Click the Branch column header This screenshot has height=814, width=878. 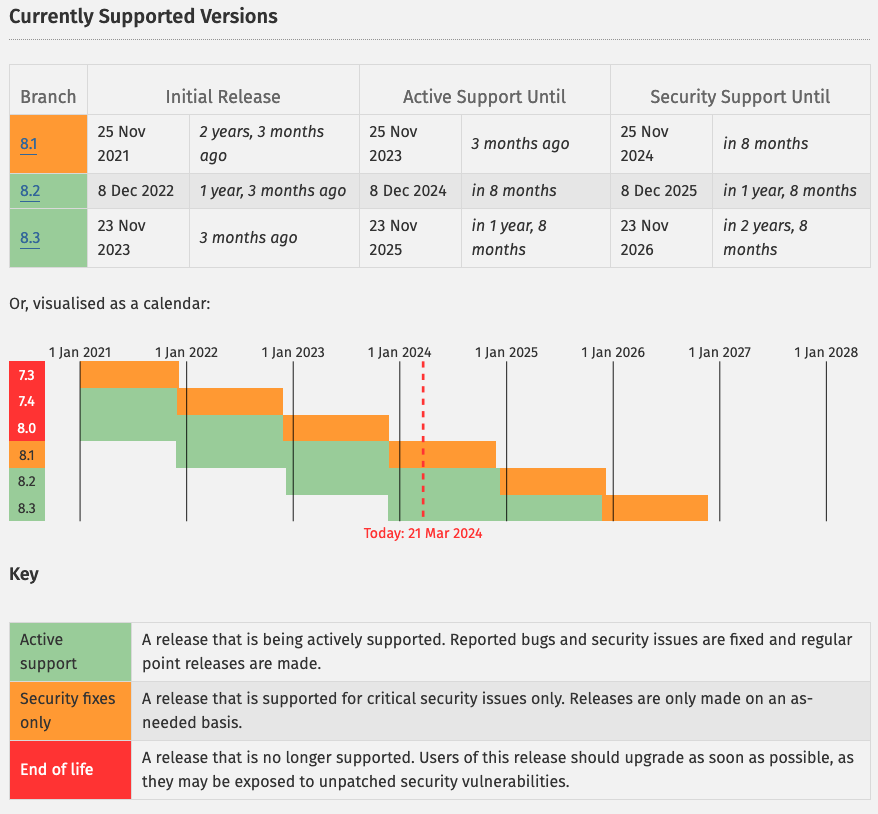[48, 97]
